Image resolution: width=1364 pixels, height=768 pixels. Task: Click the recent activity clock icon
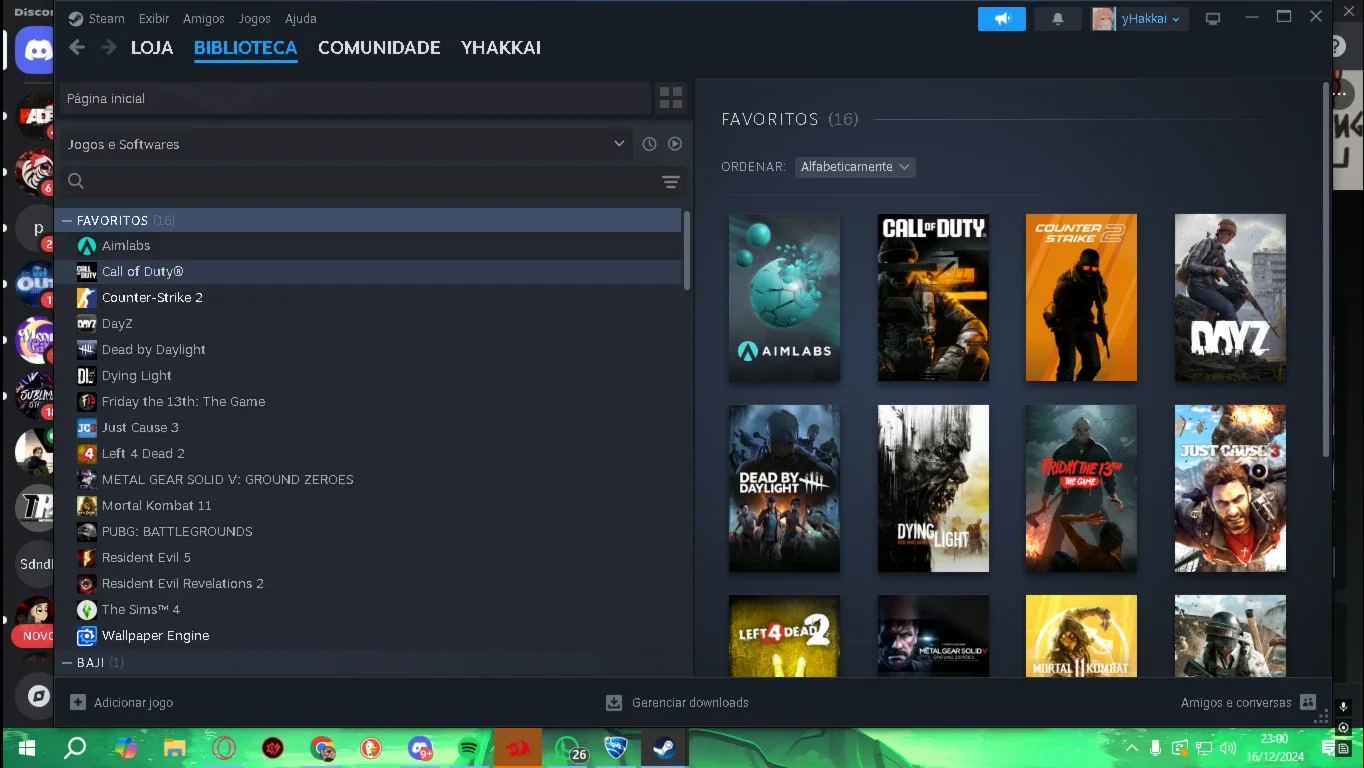click(649, 144)
